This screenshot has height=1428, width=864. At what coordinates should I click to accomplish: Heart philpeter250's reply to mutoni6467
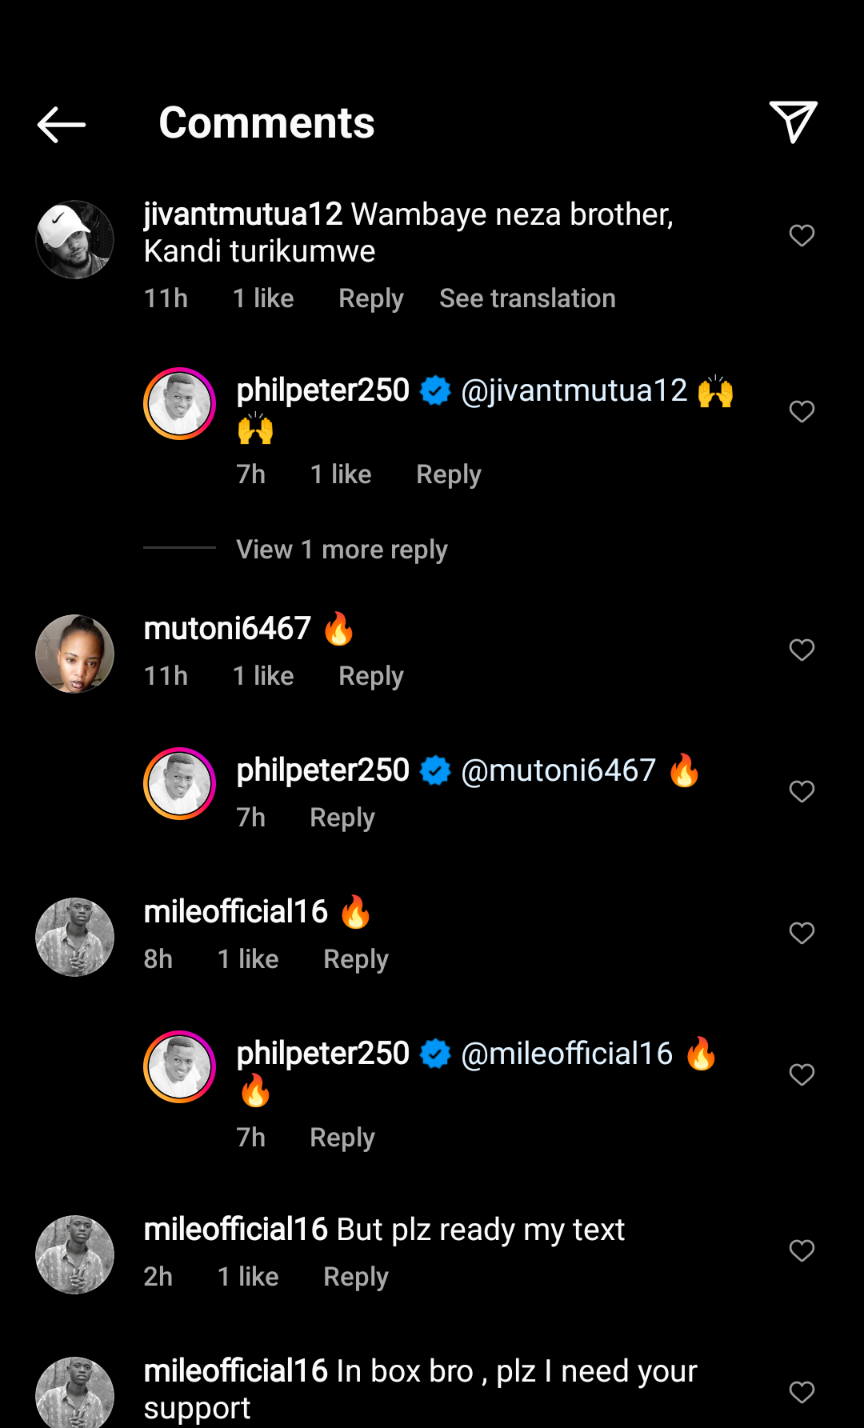[802, 792]
